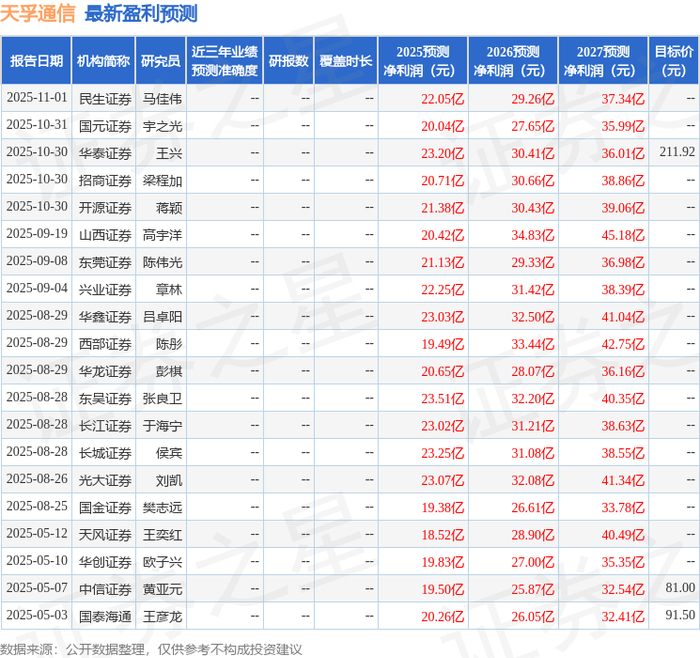The image size is (700, 658).
Task: Select the 光大证券 institution cell
Action: [105, 480]
